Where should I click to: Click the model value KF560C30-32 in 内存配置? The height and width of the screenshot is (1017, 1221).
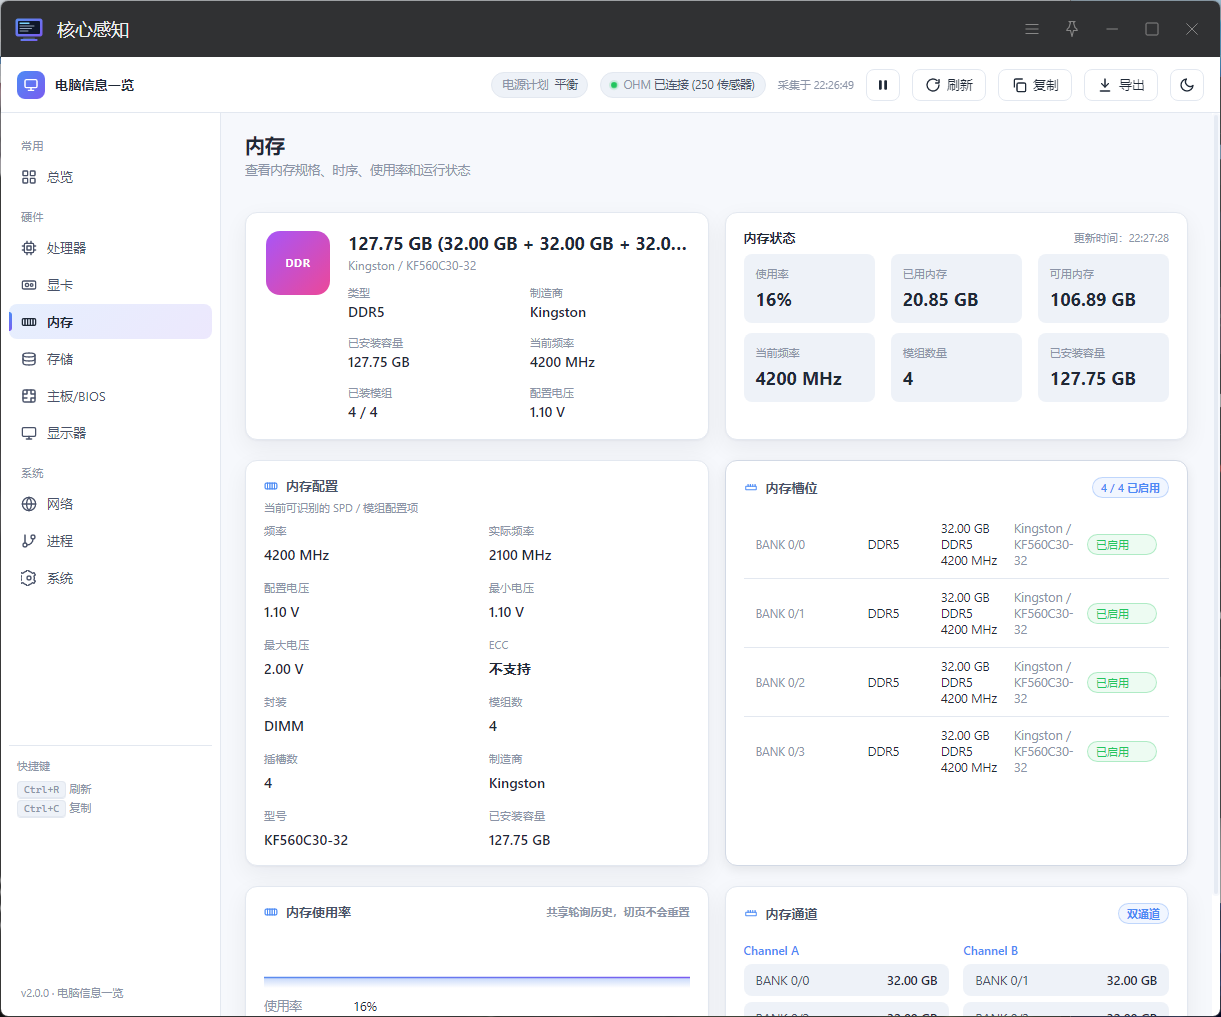click(306, 840)
